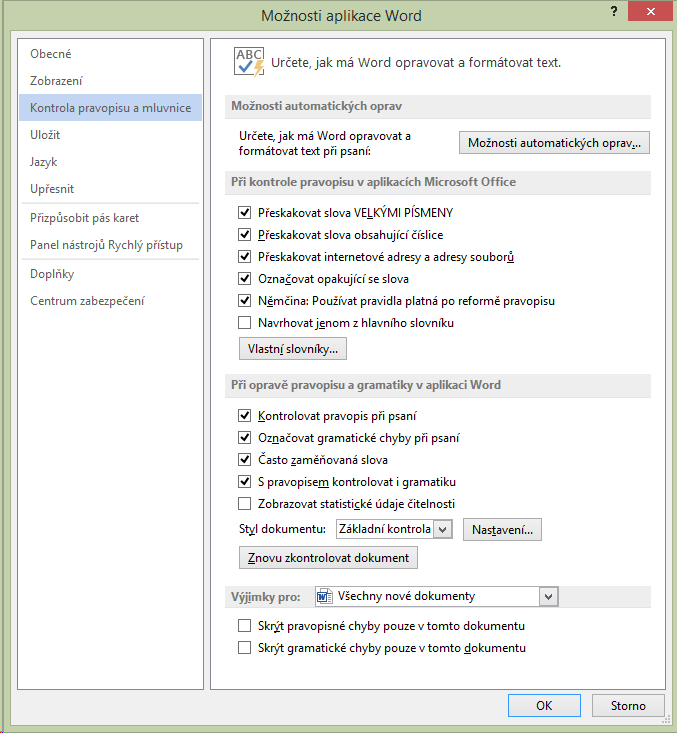The width and height of the screenshot is (677, 733).
Task: Go to the Uložit category
Action: point(110,135)
